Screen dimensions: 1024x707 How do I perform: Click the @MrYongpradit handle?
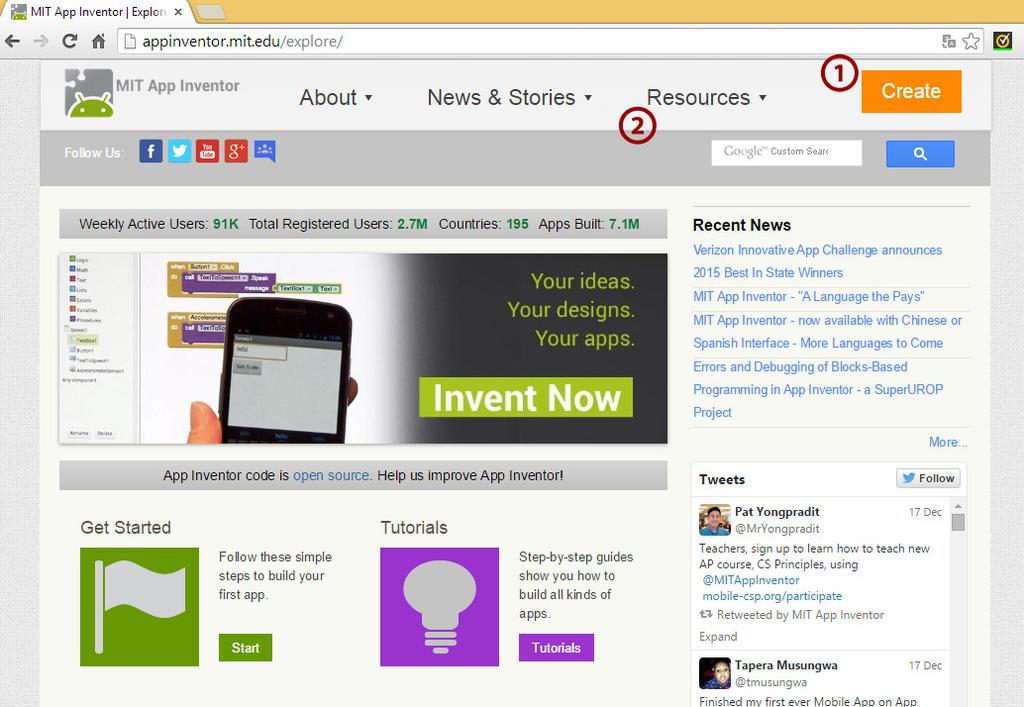pyautogui.click(x=777, y=529)
